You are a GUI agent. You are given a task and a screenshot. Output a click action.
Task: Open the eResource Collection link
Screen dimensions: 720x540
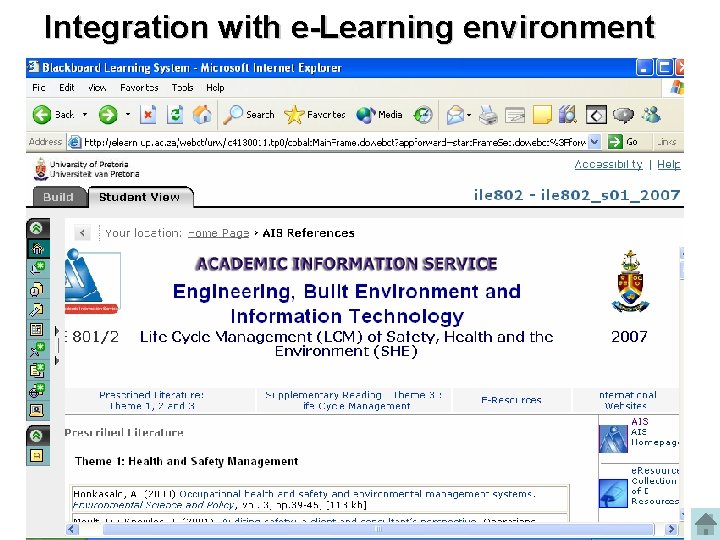point(655,486)
